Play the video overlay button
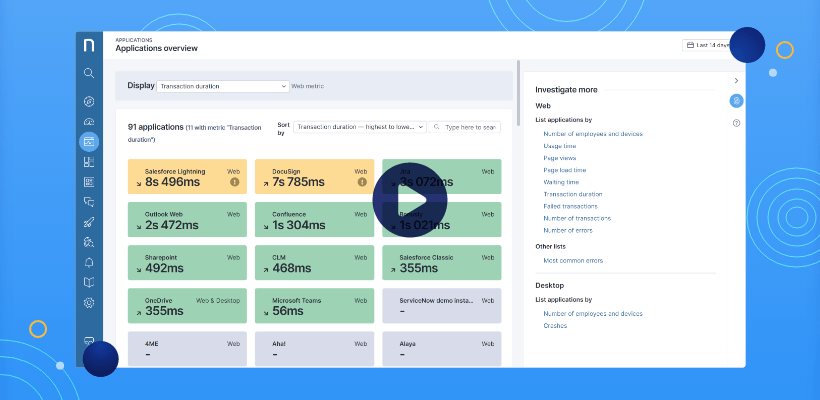This screenshot has width=820, height=400. click(x=410, y=200)
